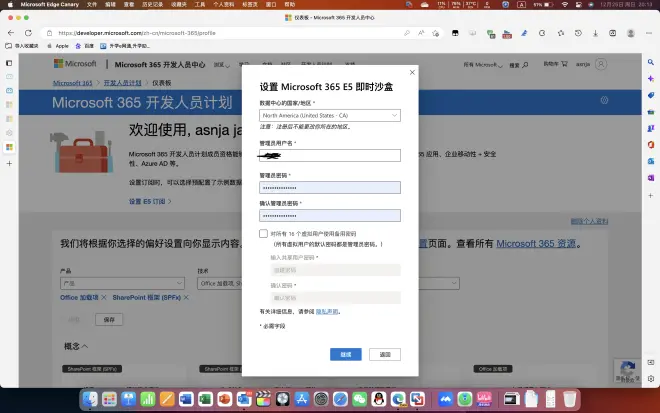Close the E5 sandbox setup dialog
The width and height of the screenshot is (660, 413).
point(412,72)
